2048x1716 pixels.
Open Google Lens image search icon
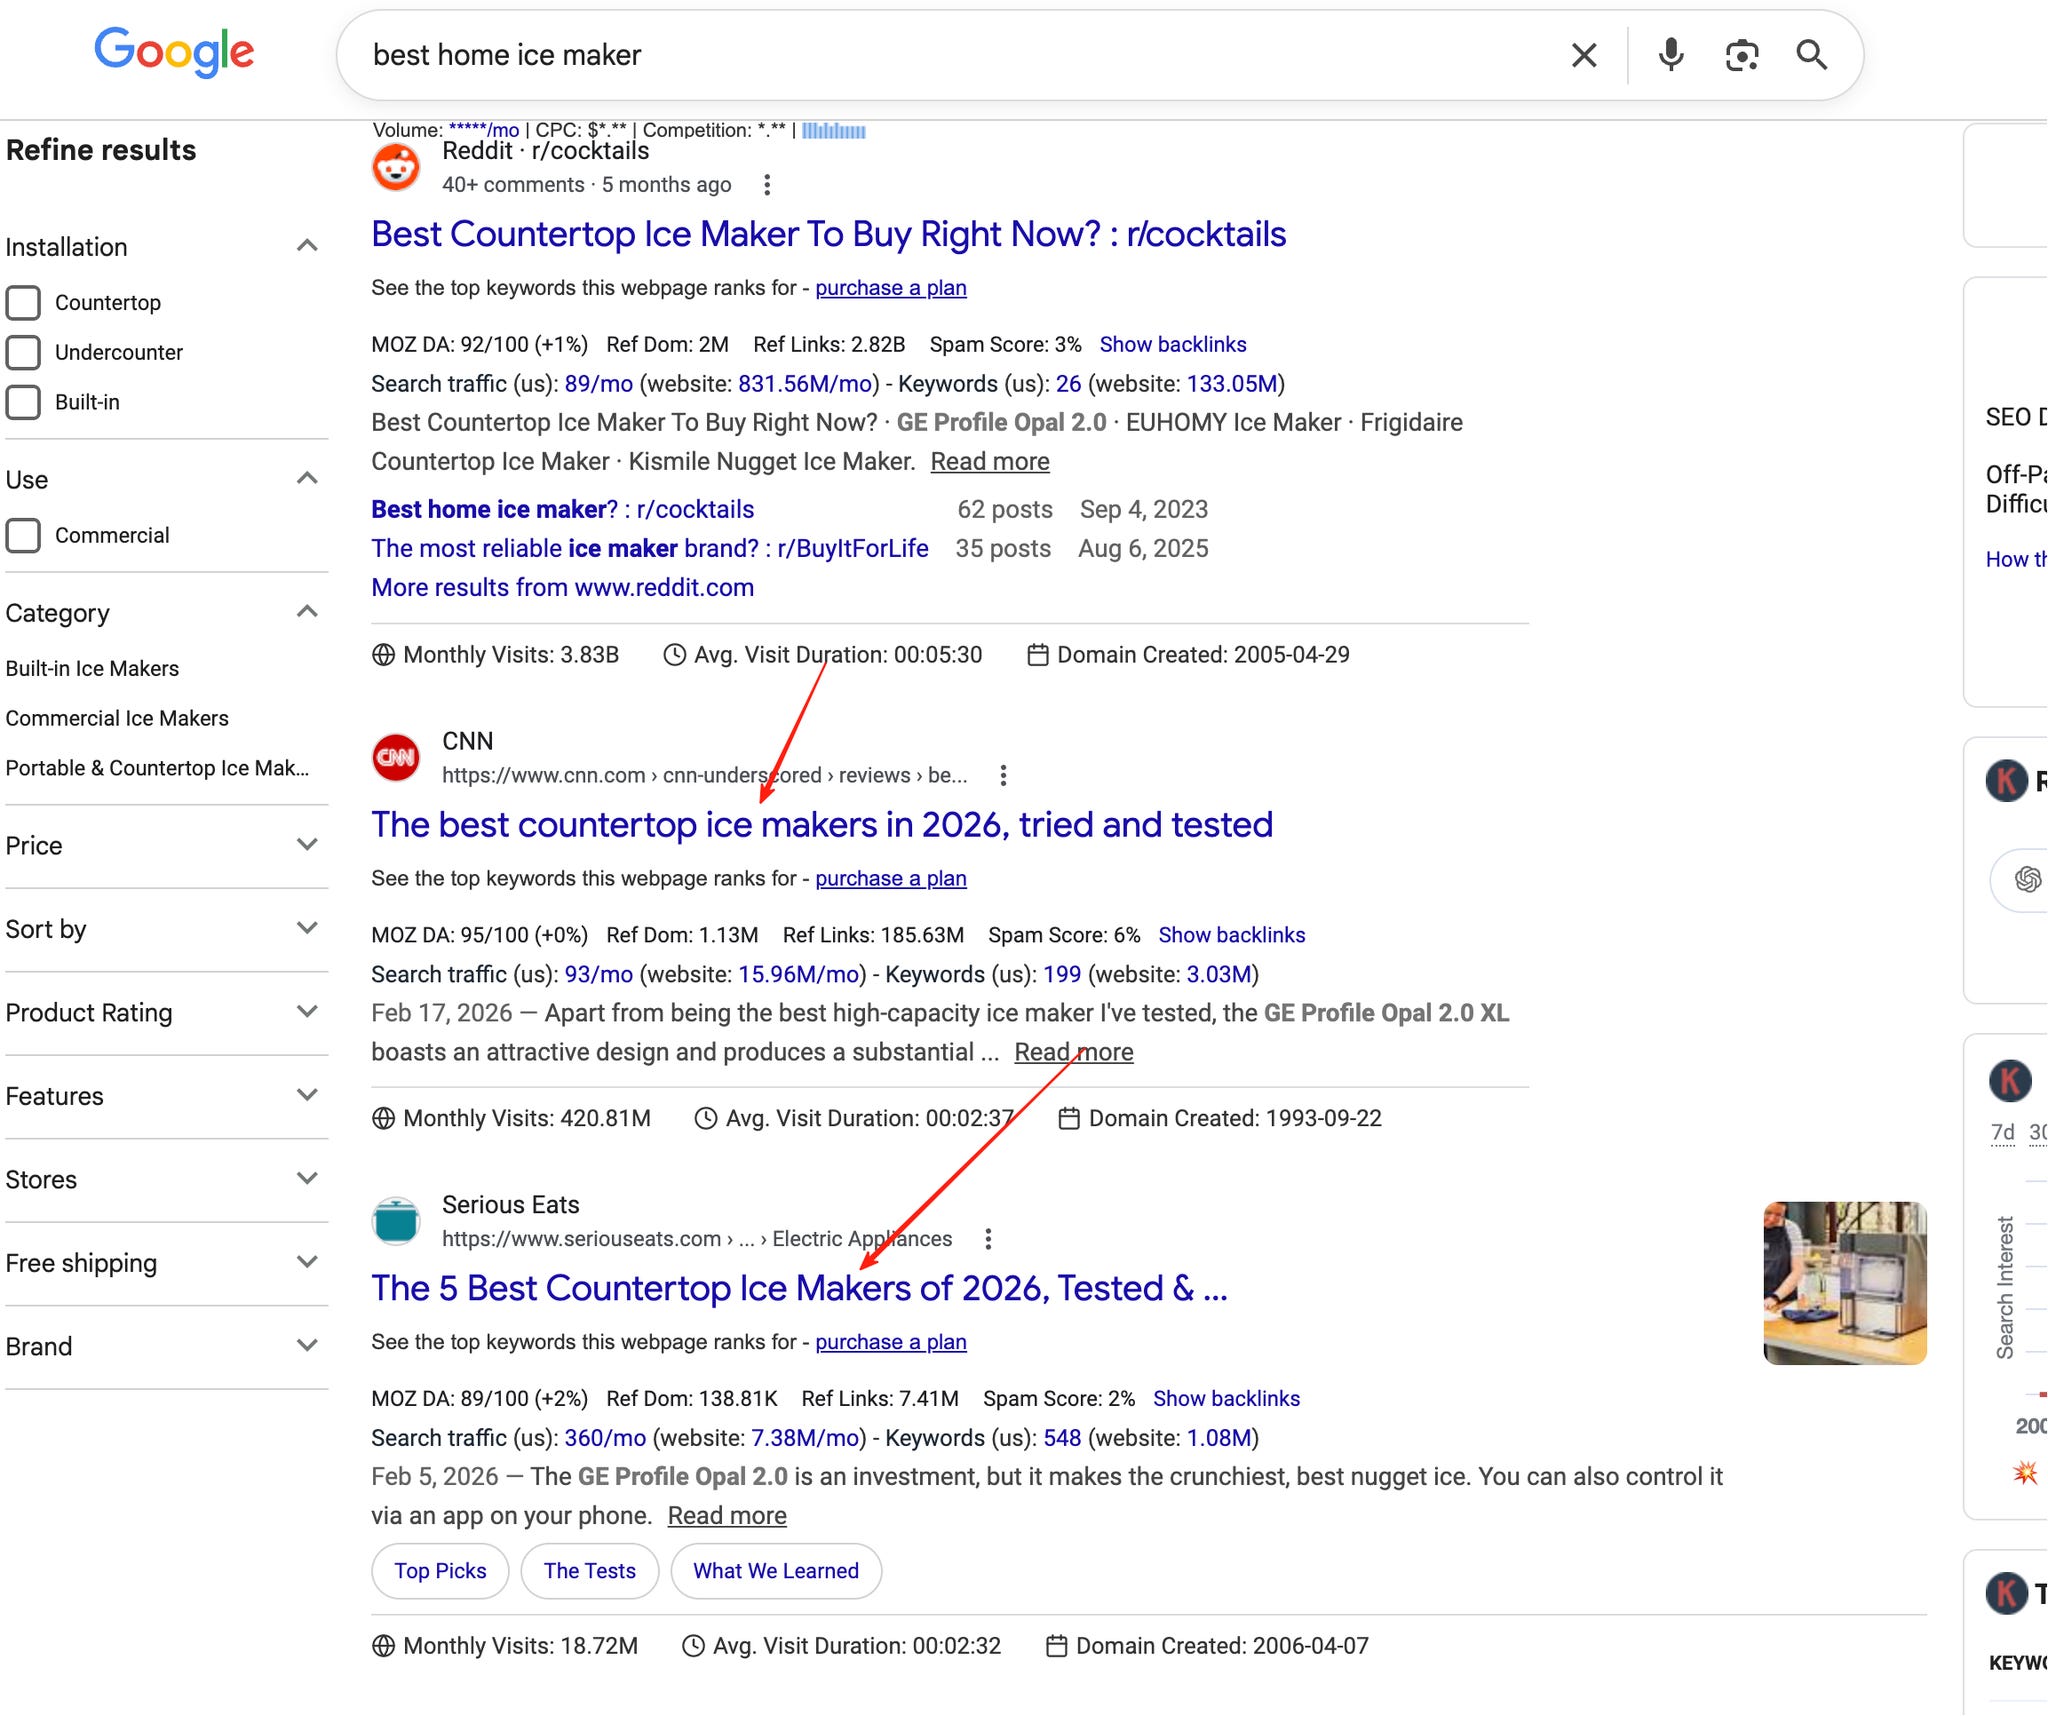point(1741,55)
